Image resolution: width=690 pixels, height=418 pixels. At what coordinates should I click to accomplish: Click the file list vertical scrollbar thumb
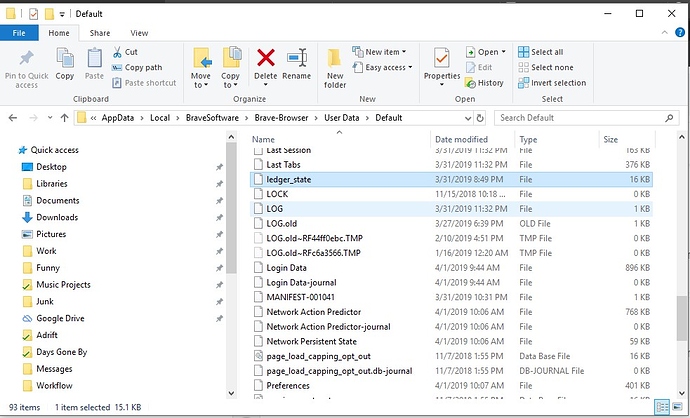(682, 318)
